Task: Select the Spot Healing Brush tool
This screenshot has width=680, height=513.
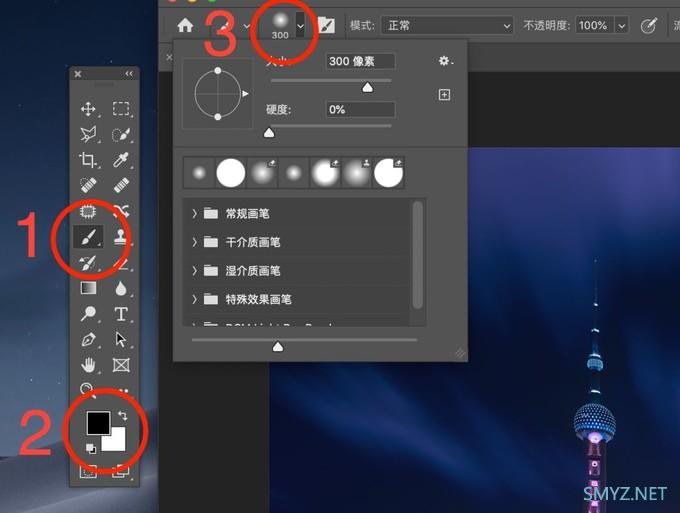Action: point(88,186)
